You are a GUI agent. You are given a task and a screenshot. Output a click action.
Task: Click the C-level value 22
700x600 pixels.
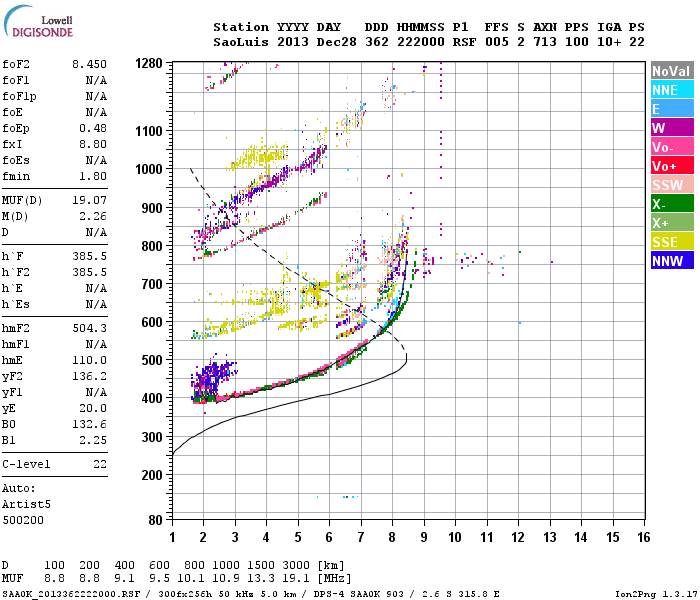coord(100,464)
